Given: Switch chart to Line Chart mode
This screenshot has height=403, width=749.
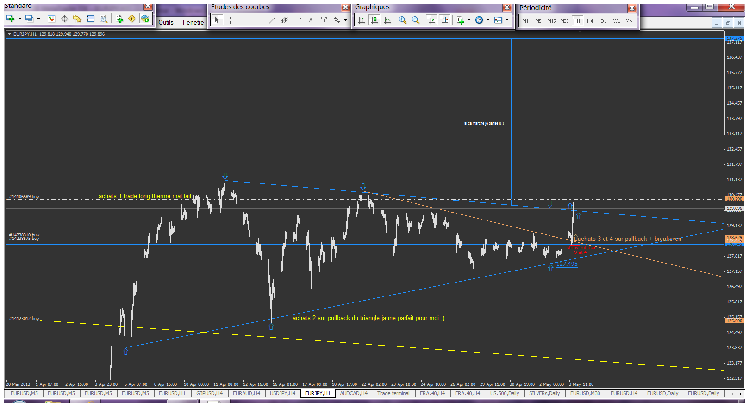Looking at the screenshot, I should coord(387,20).
